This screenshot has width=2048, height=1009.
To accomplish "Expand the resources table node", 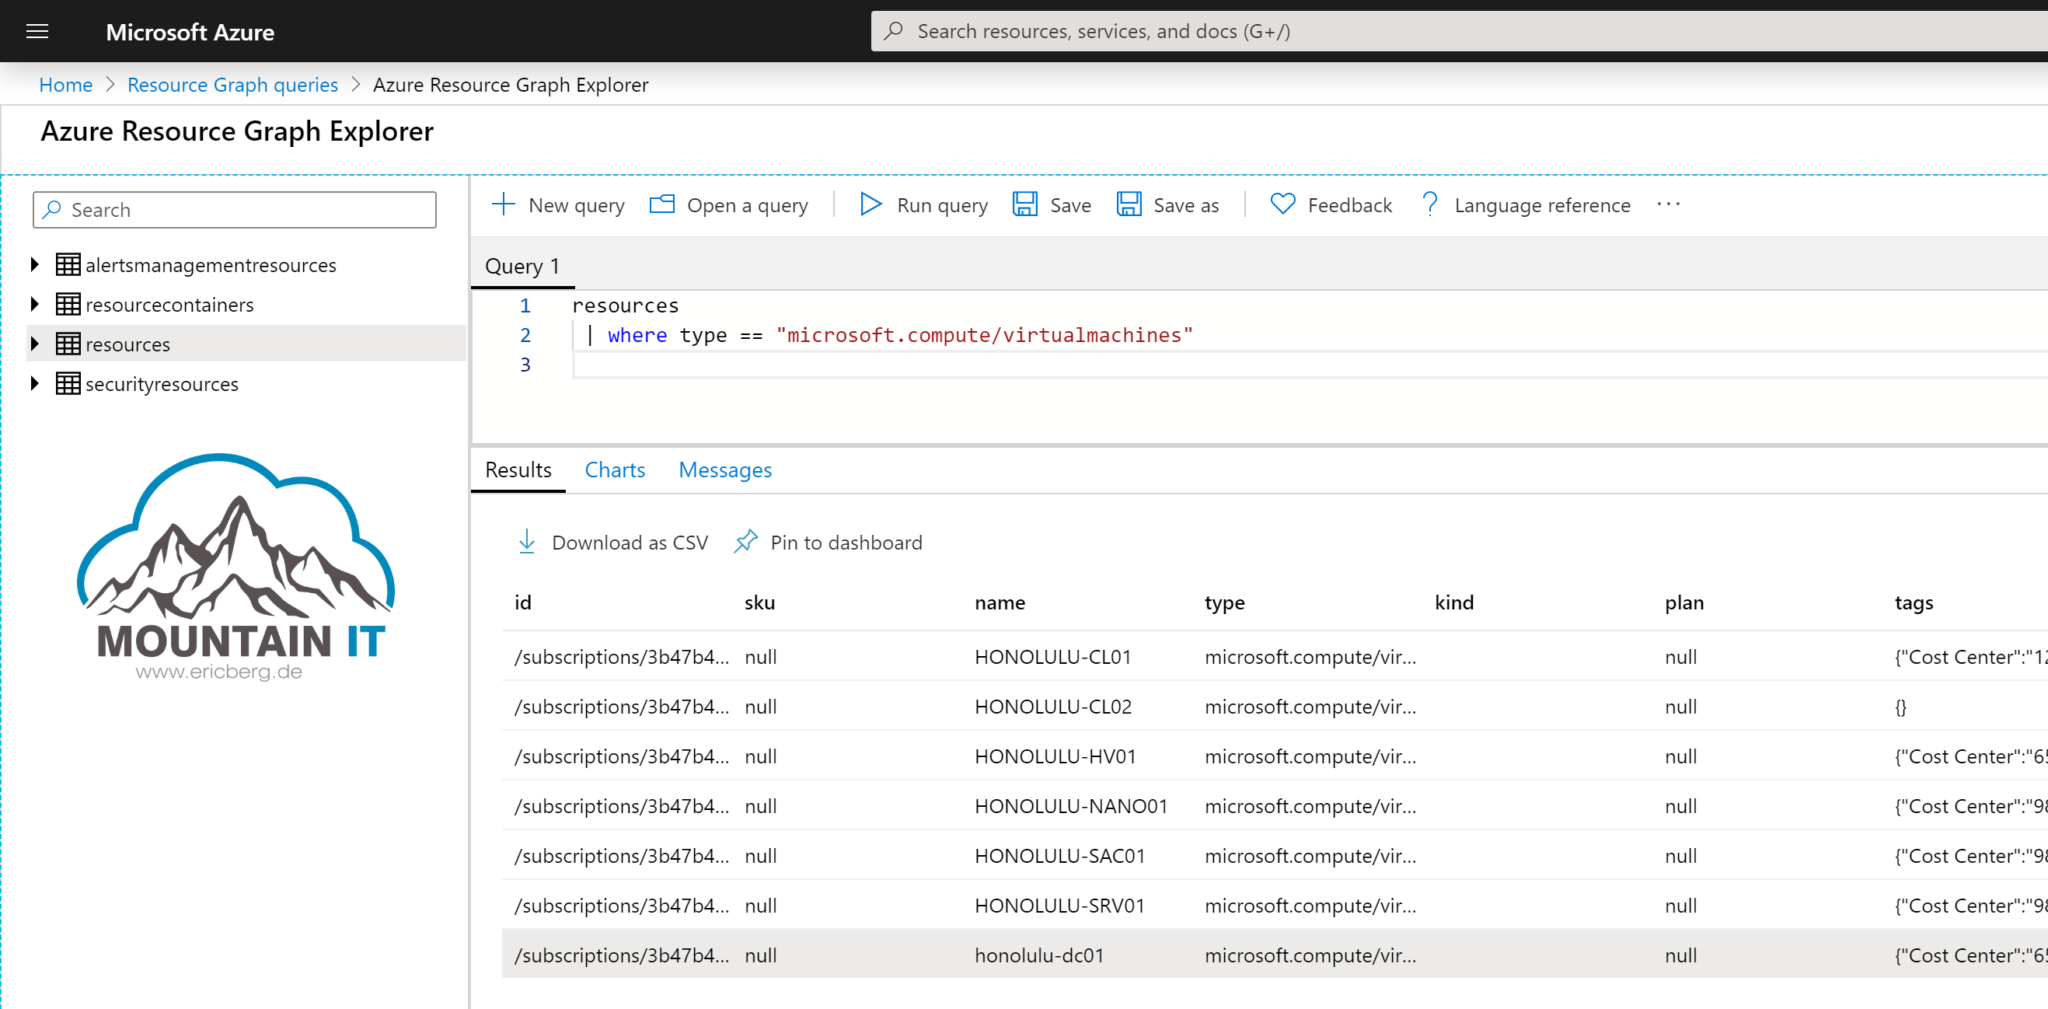I will tap(35, 344).
